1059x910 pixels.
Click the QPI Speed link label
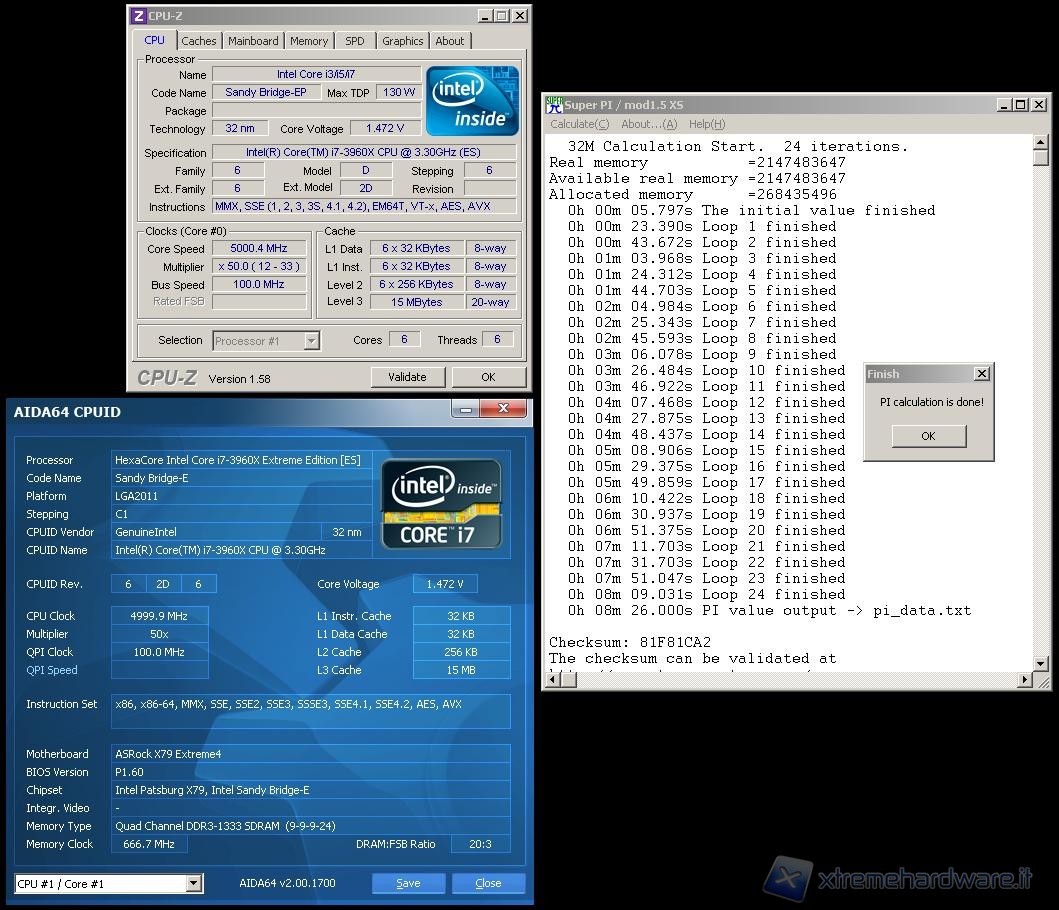point(52,670)
